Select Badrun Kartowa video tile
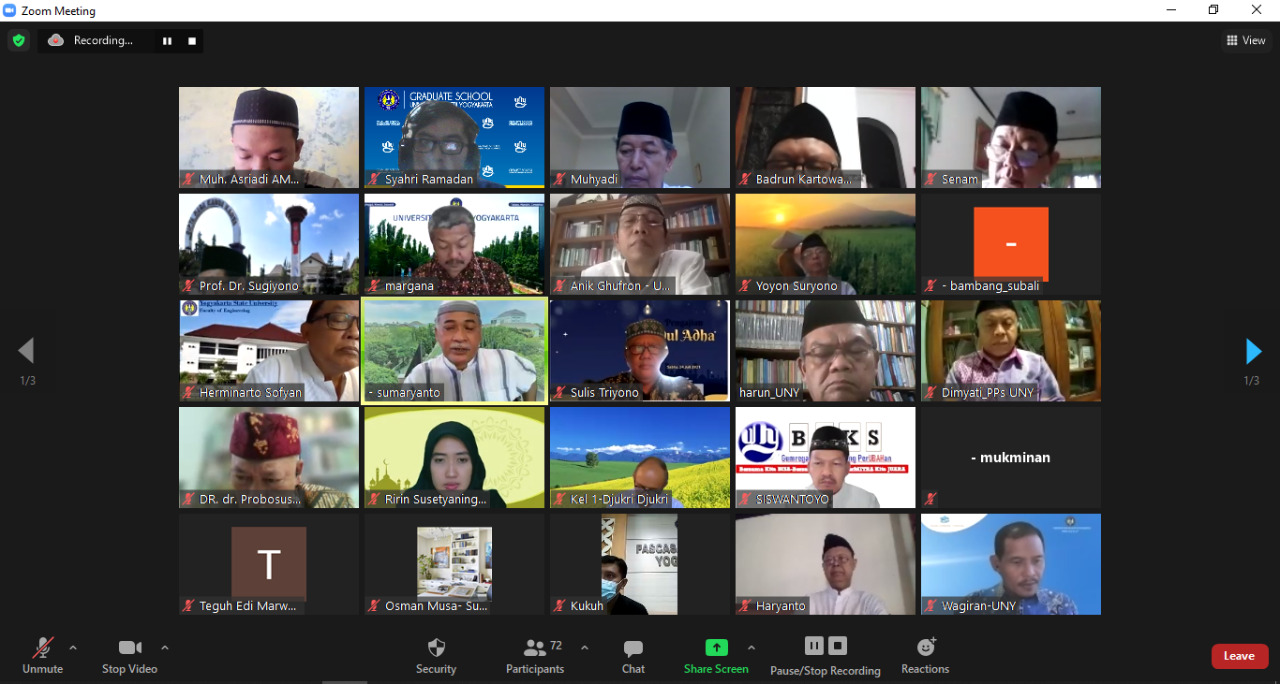Screen dimensions: 1280x684 (x=825, y=137)
